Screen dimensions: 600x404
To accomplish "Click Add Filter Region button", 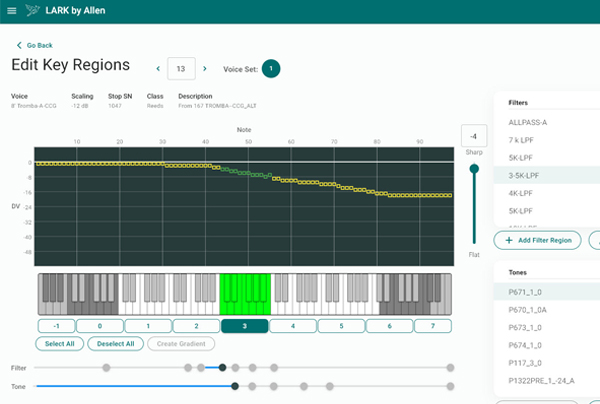I will click(x=537, y=240).
